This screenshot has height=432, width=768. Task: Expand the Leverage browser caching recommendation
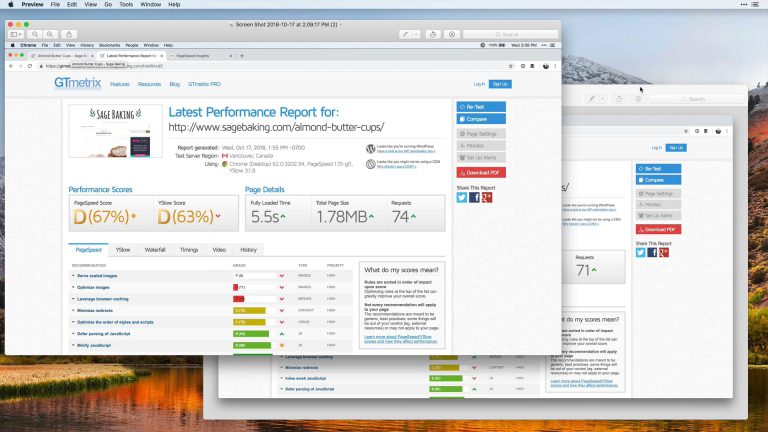pos(103,299)
